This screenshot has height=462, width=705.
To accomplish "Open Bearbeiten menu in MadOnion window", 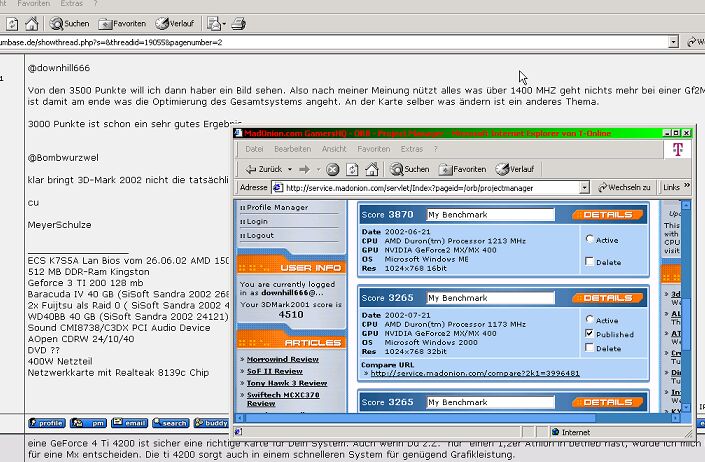I will coord(292,149).
